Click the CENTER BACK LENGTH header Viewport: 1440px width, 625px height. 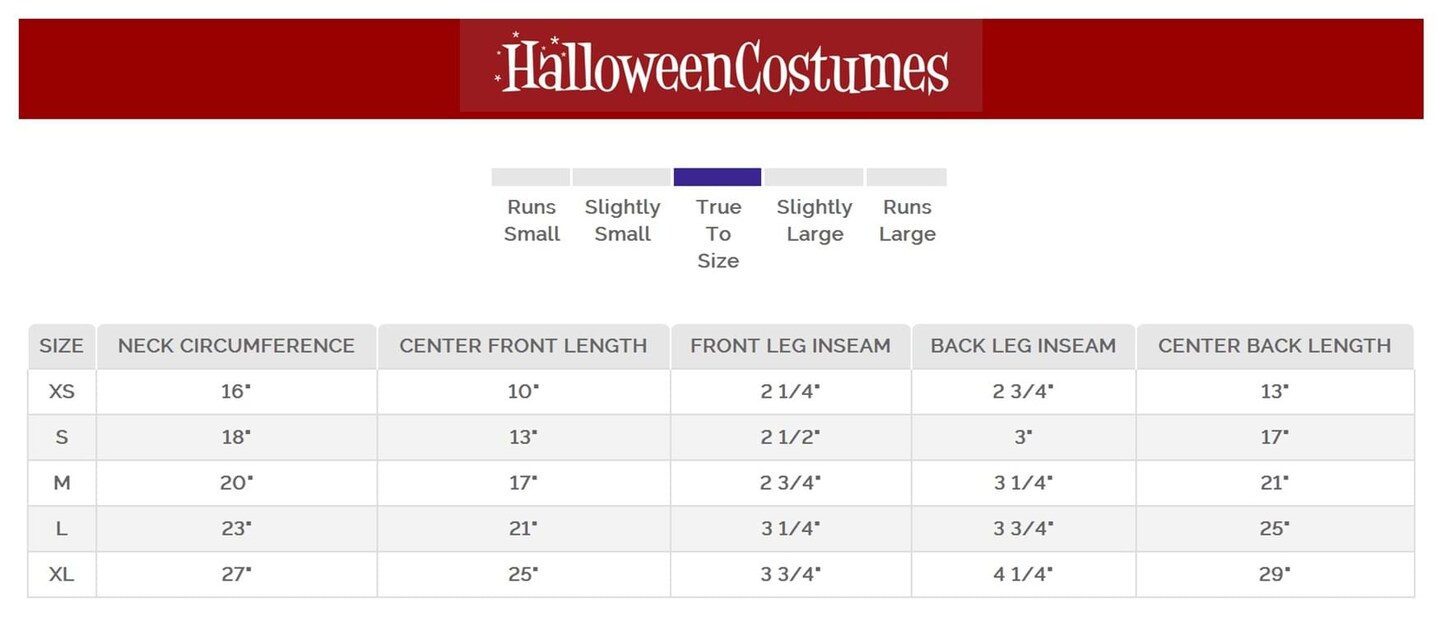(1274, 346)
